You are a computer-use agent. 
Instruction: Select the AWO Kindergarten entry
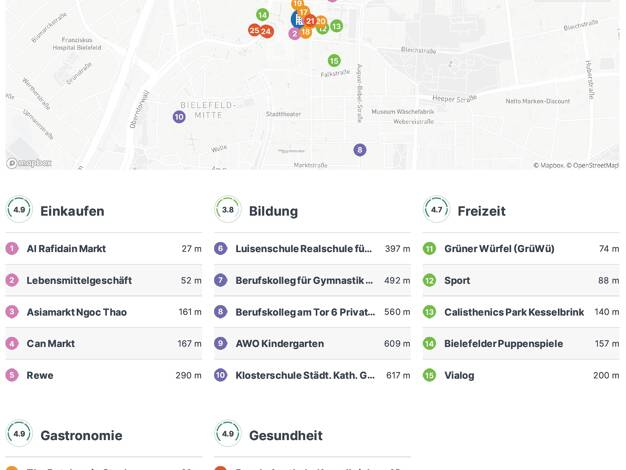pos(280,343)
